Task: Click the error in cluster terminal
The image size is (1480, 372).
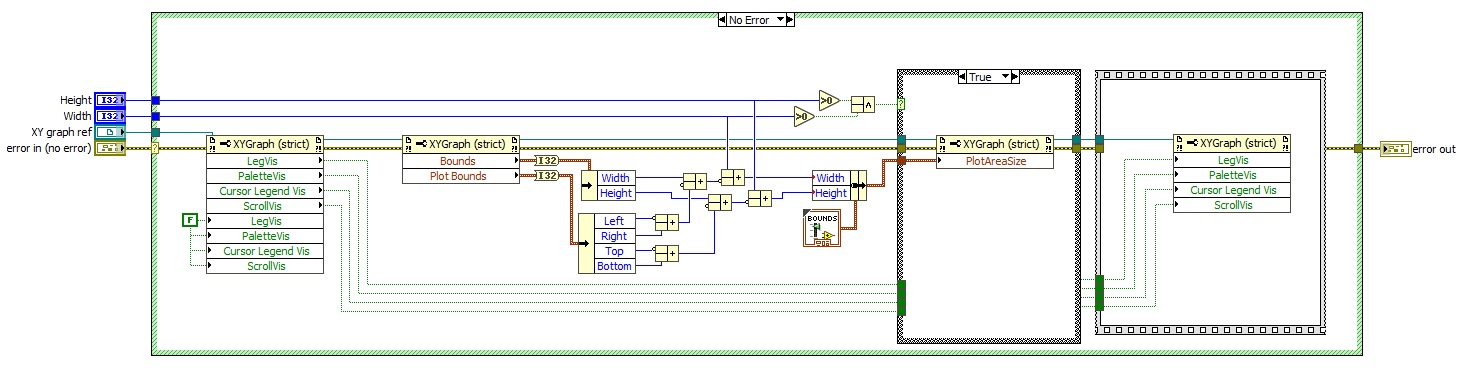Action: pos(109,148)
